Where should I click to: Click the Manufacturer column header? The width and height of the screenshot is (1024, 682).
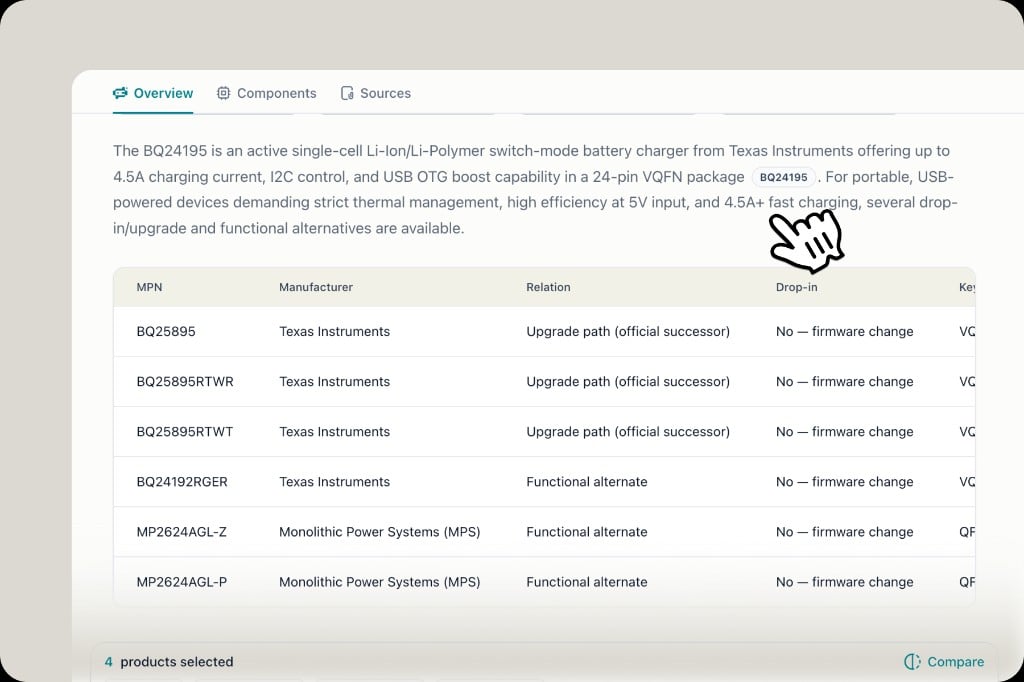(315, 287)
